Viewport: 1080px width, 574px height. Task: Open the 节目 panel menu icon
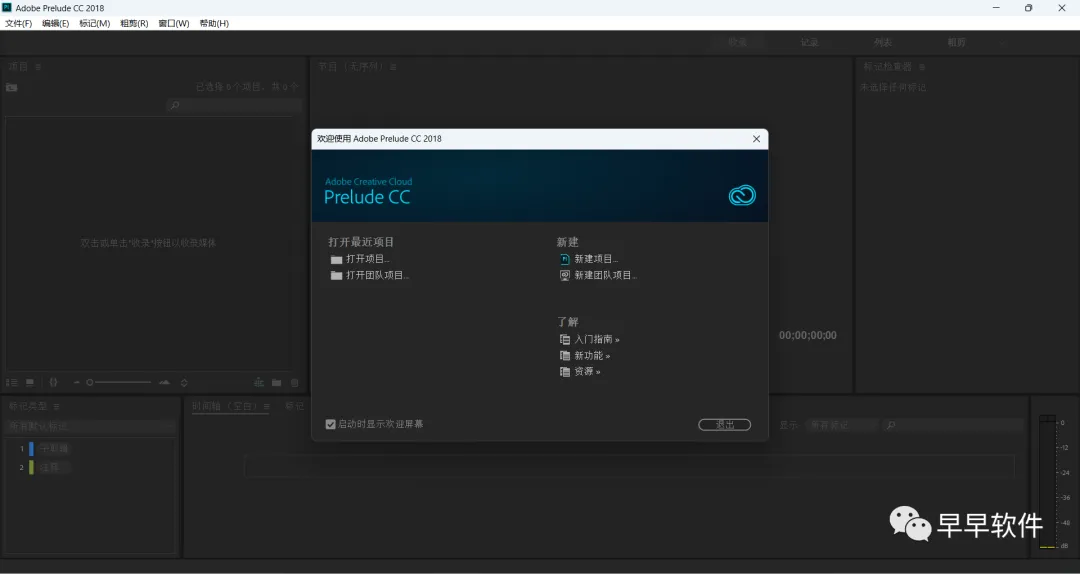pos(393,67)
